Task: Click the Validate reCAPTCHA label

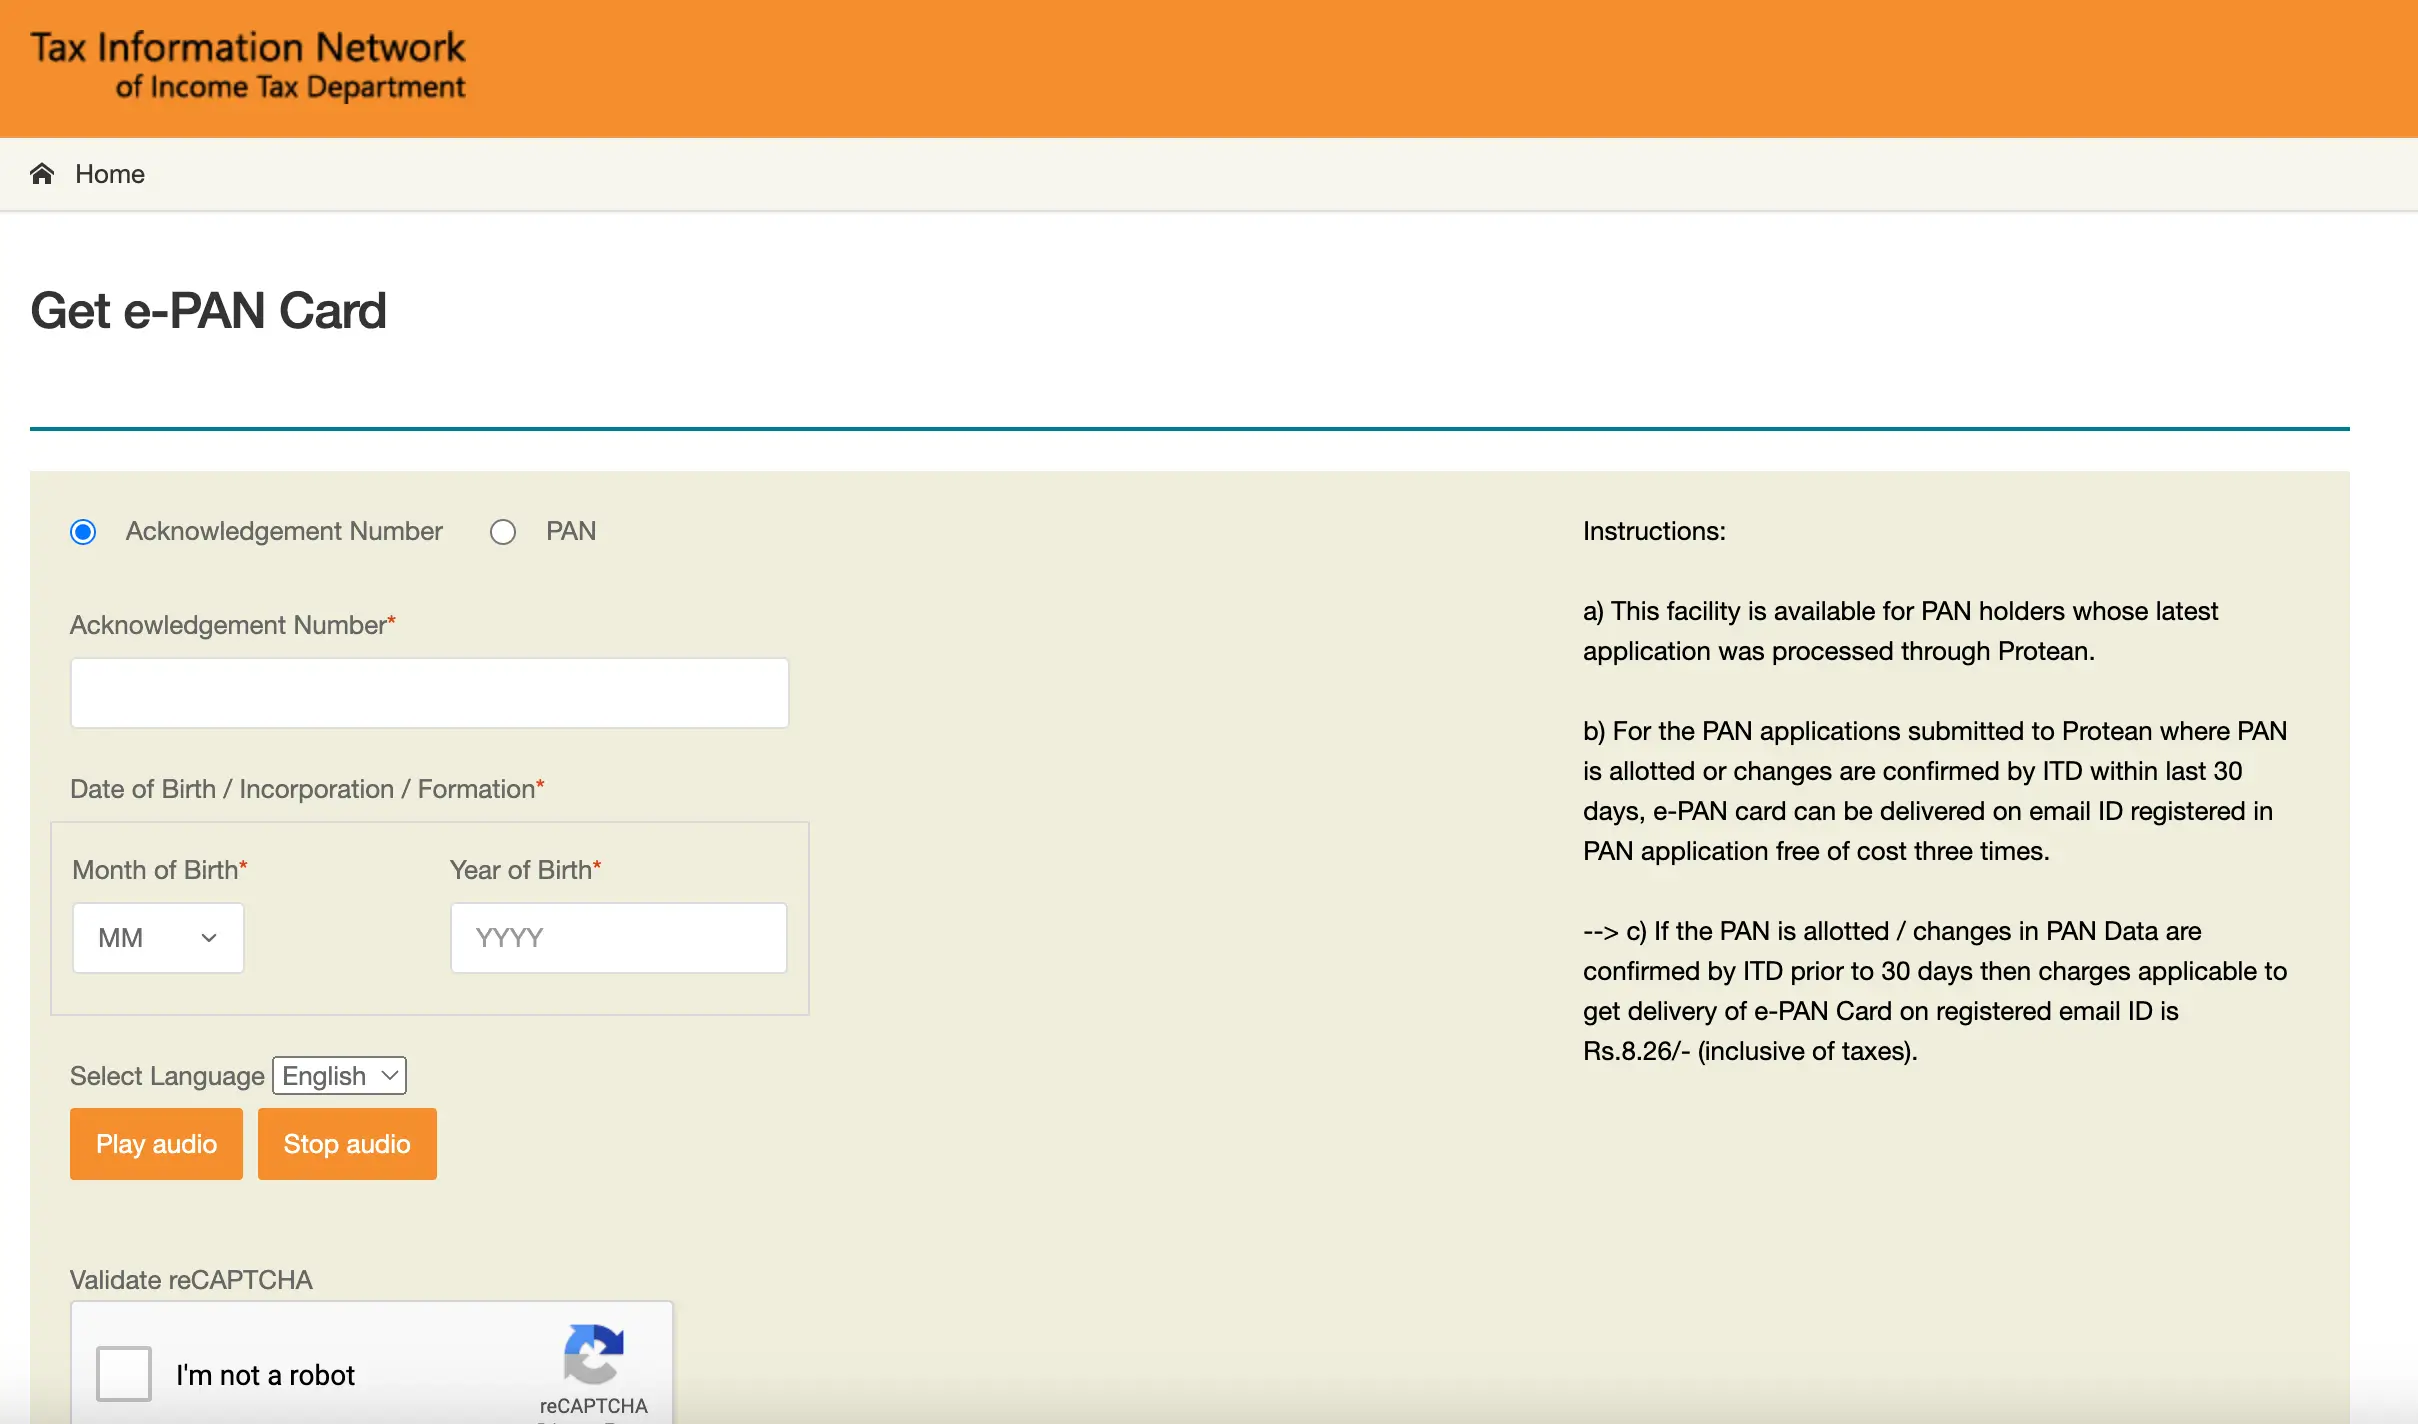Action: 191,1280
